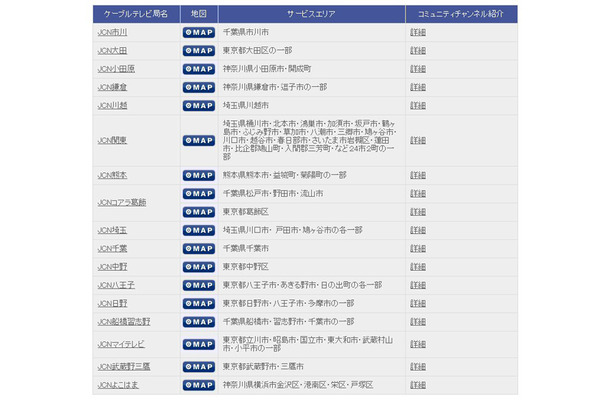Visit the JCN千葉 station link
Screen dimensions: 610x400
[112, 249]
